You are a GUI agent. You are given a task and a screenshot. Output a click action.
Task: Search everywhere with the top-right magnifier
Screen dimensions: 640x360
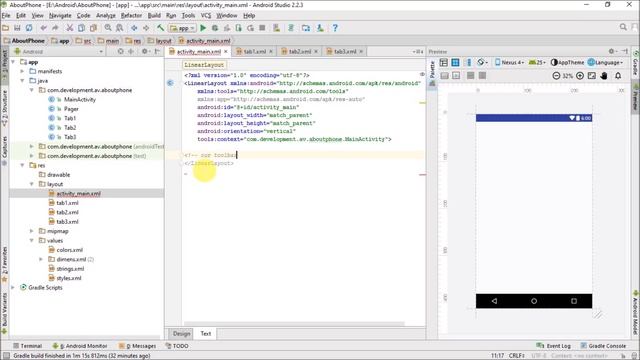pos(623,27)
